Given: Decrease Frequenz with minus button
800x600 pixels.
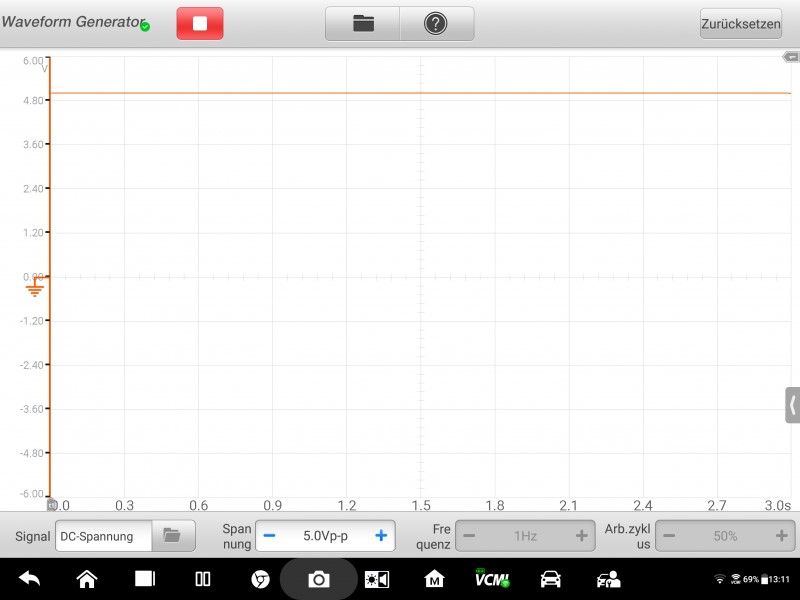Looking at the screenshot, I should (x=469, y=536).
